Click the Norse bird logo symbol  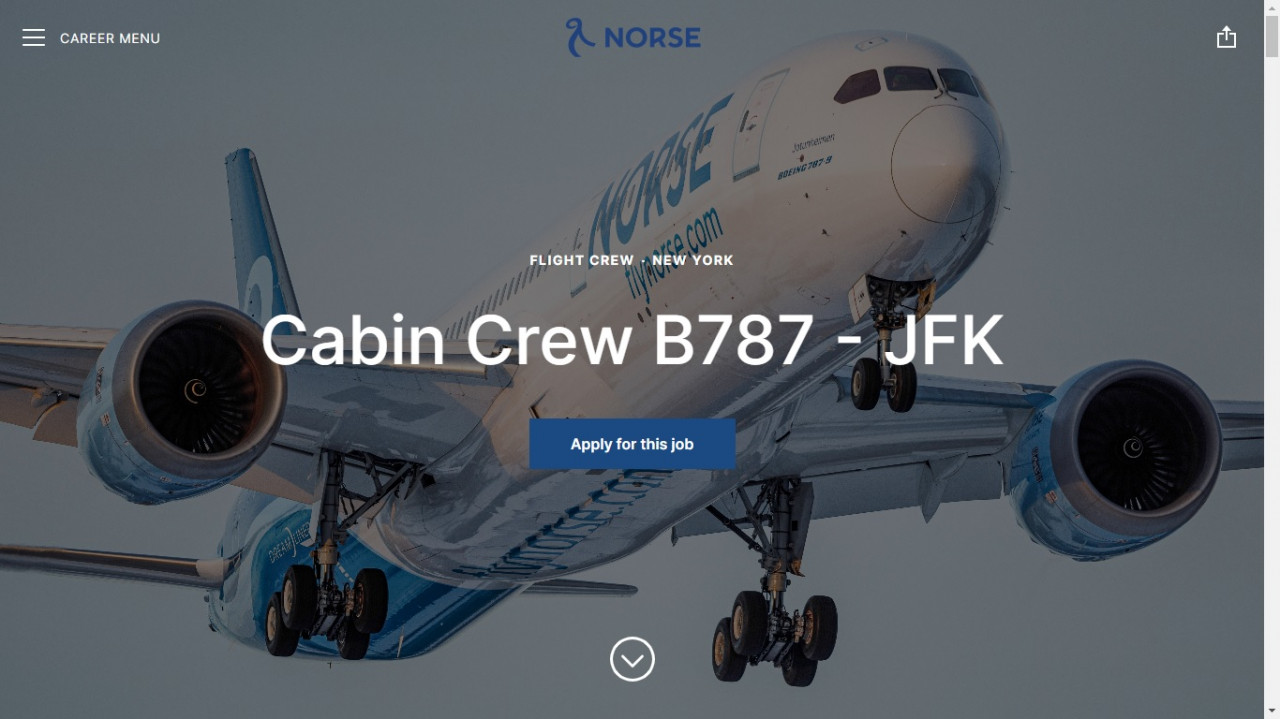pyautogui.click(x=580, y=37)
